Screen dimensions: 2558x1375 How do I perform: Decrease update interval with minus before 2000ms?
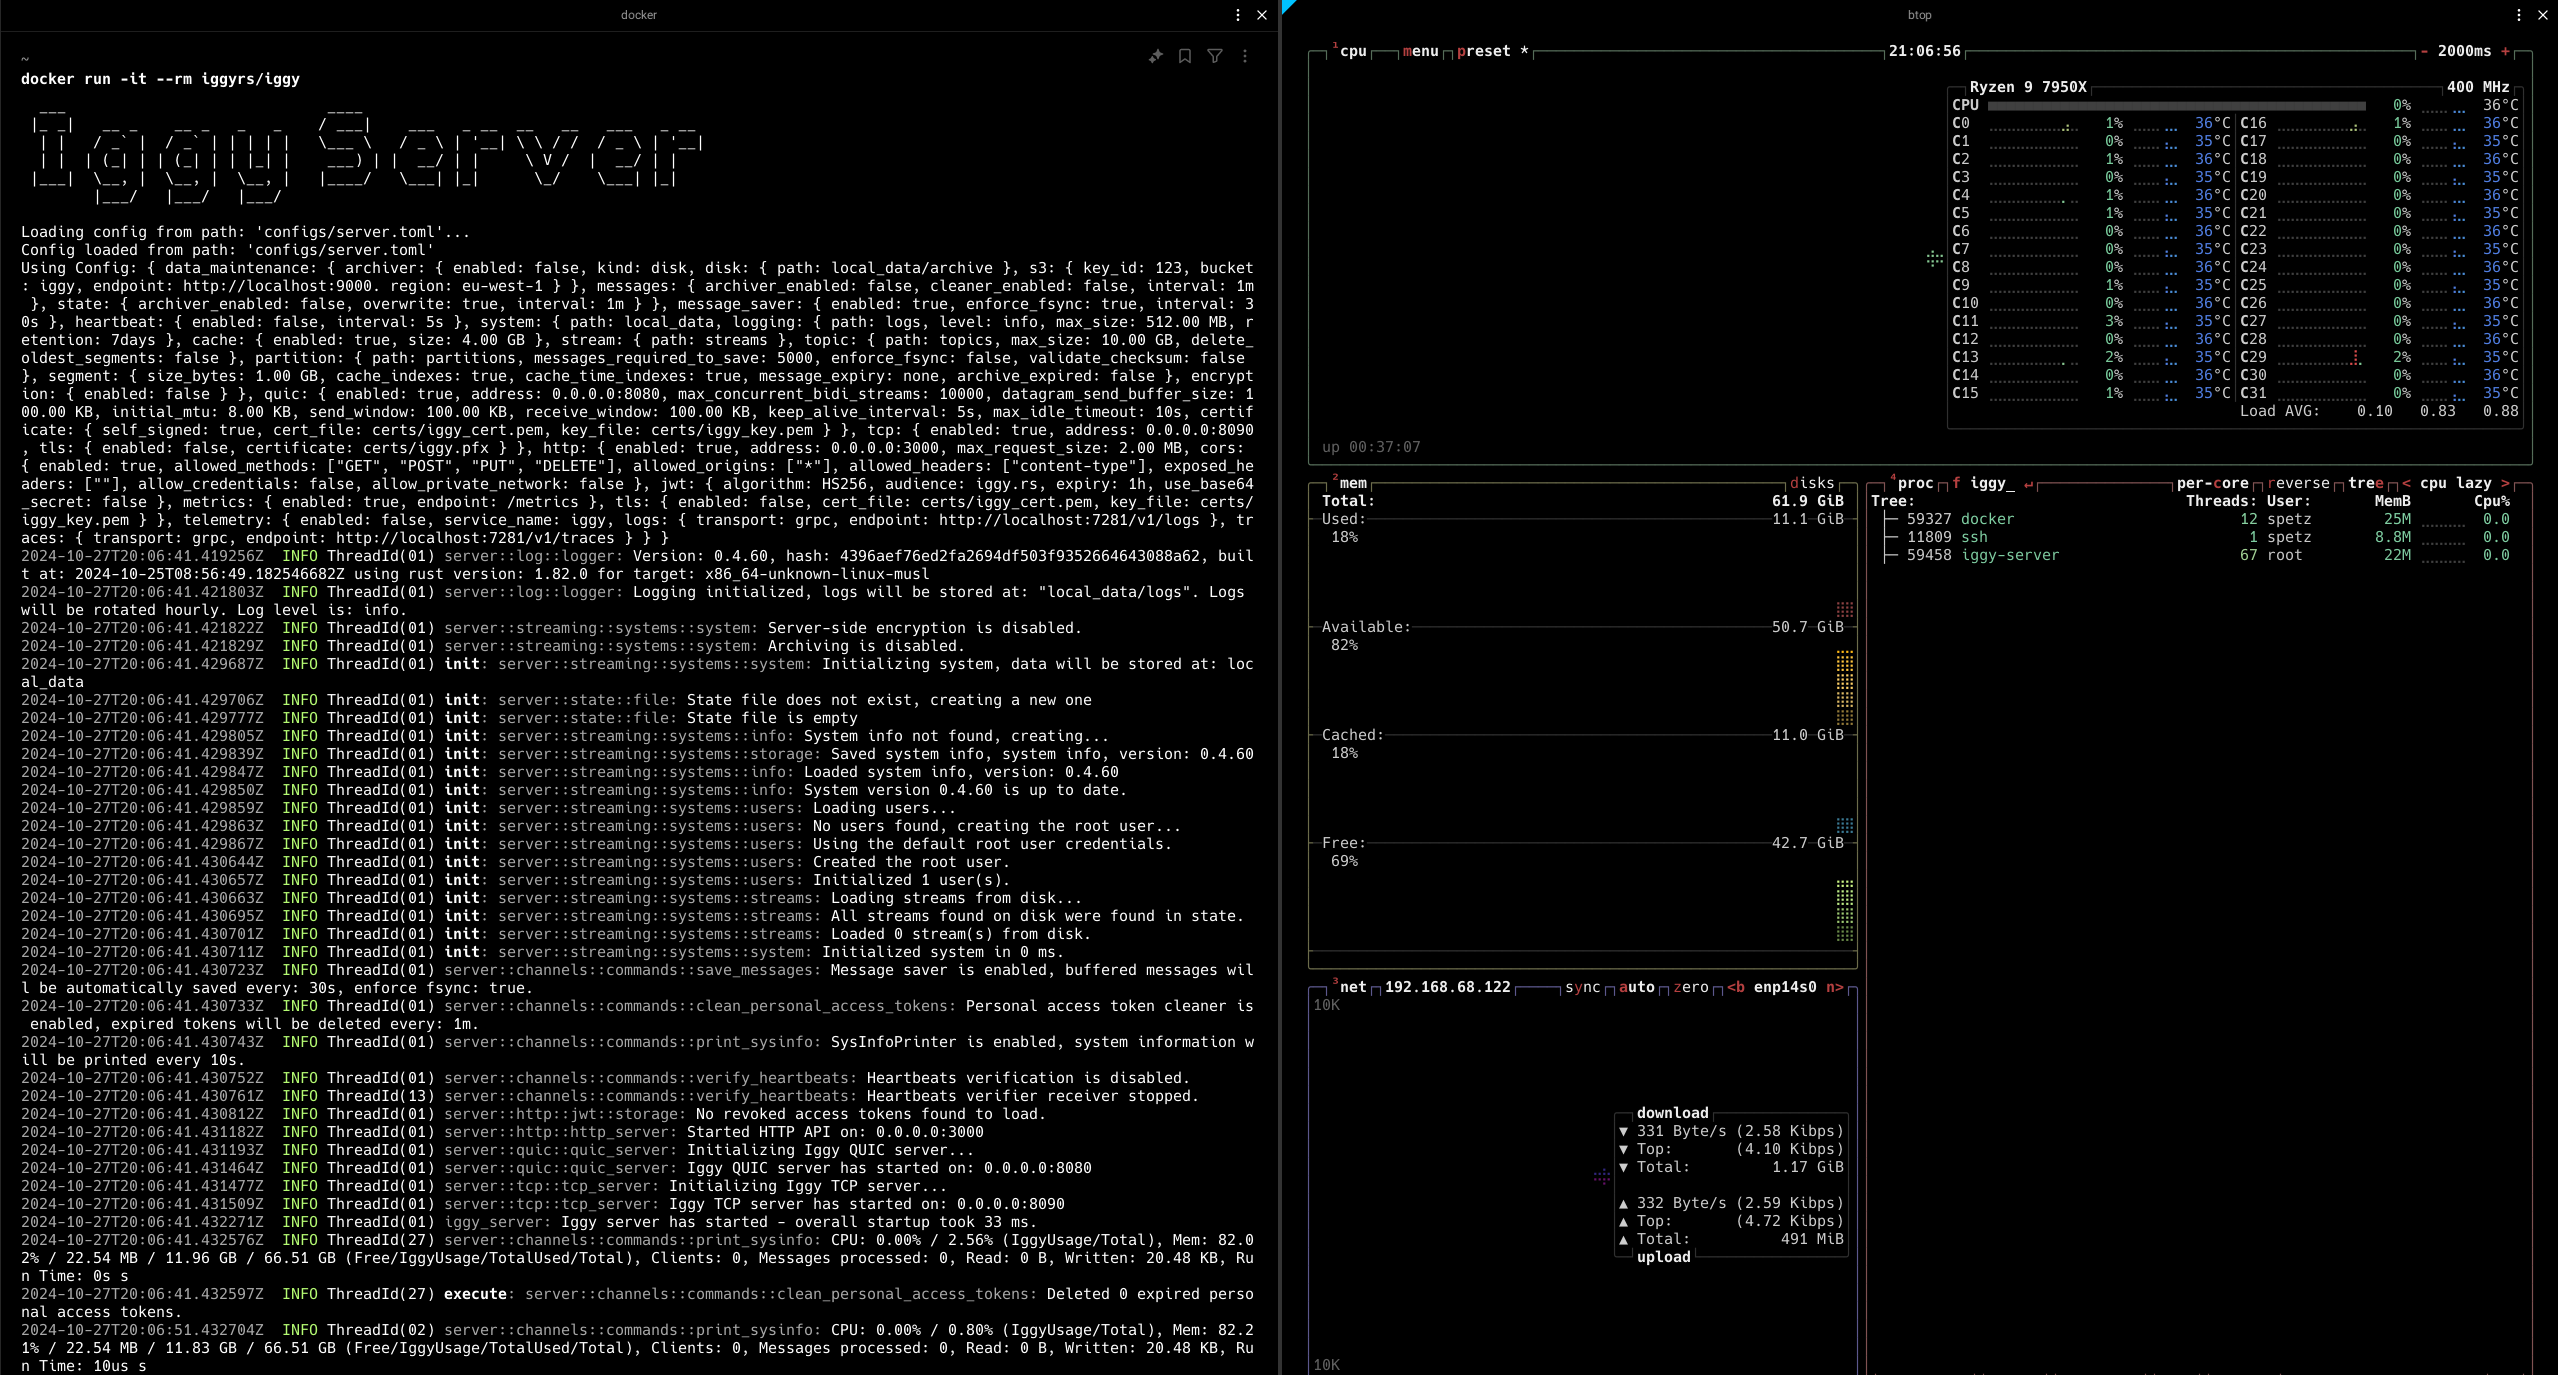click(x=2424, y=51)
